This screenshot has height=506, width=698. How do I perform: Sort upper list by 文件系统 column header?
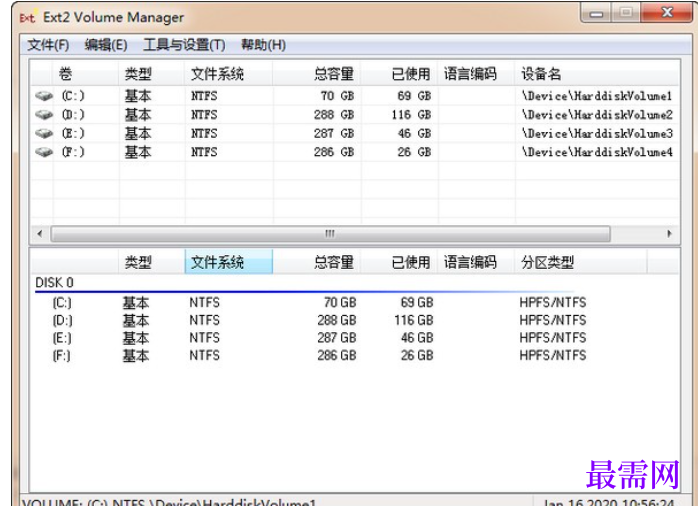point(228,73)
